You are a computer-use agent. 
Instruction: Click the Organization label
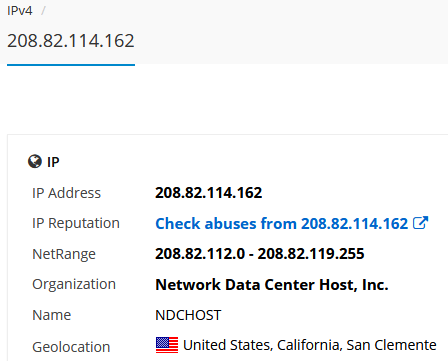tap(74, 284)
